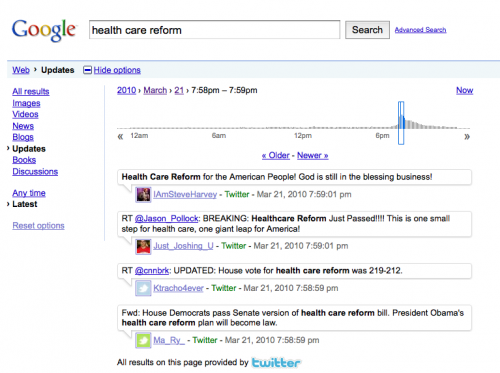Image resolution: width=500 pixels, height=373 pixels.
Task: Open the @Jason_Pollock mention link
Action: pyautogui.click(x=167, y=219)
